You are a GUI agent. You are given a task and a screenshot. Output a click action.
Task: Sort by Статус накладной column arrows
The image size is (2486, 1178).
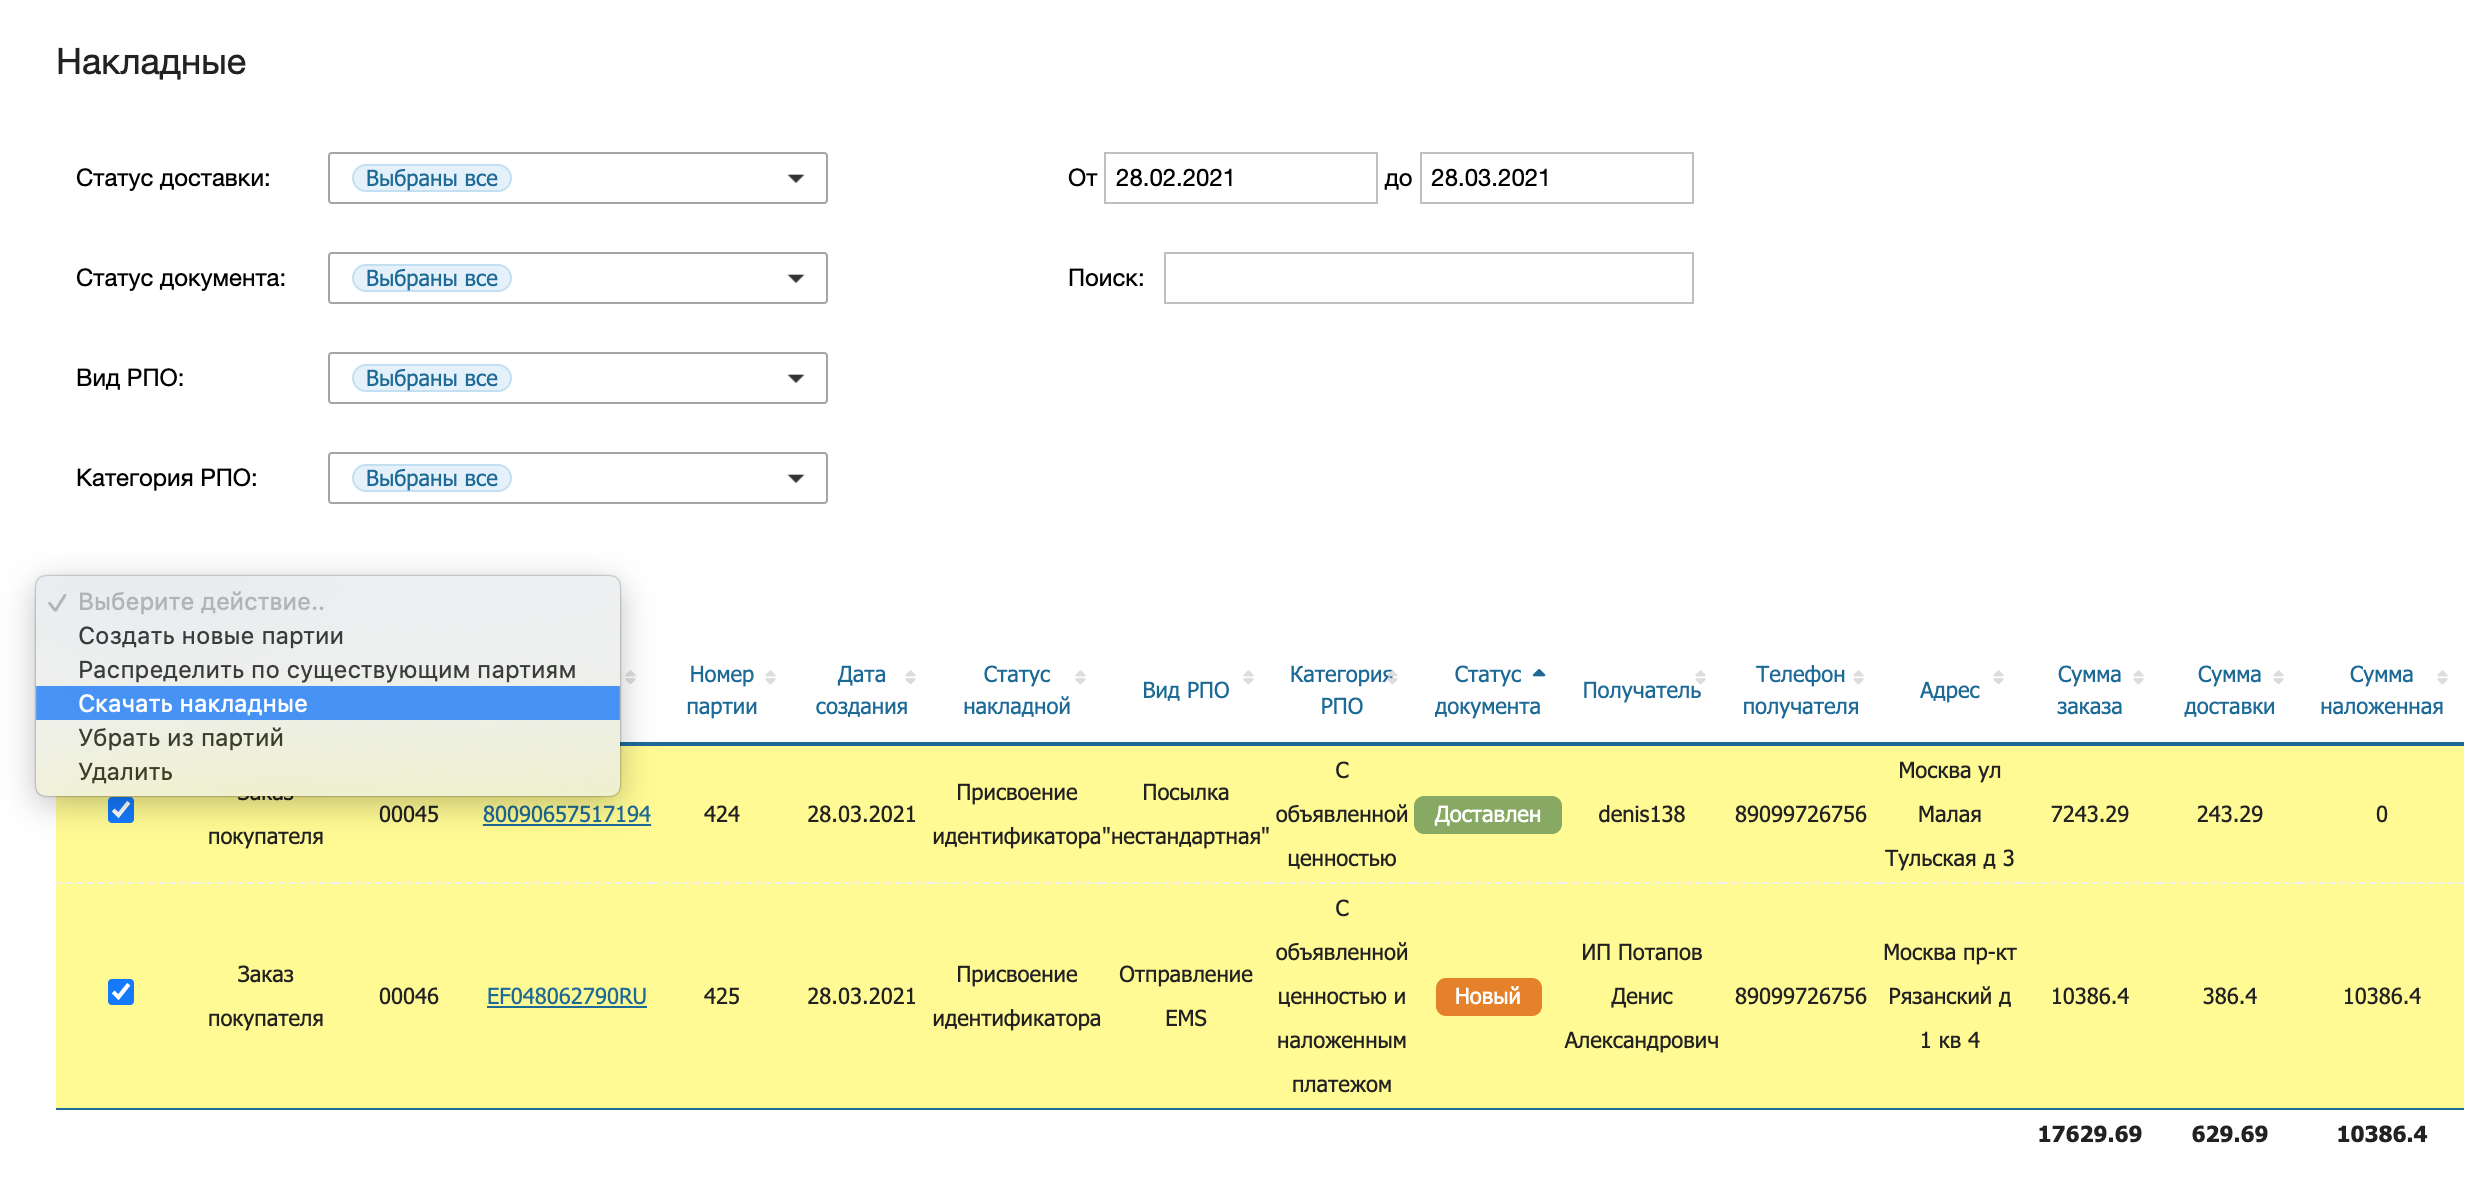click(x=1080, y=677)
